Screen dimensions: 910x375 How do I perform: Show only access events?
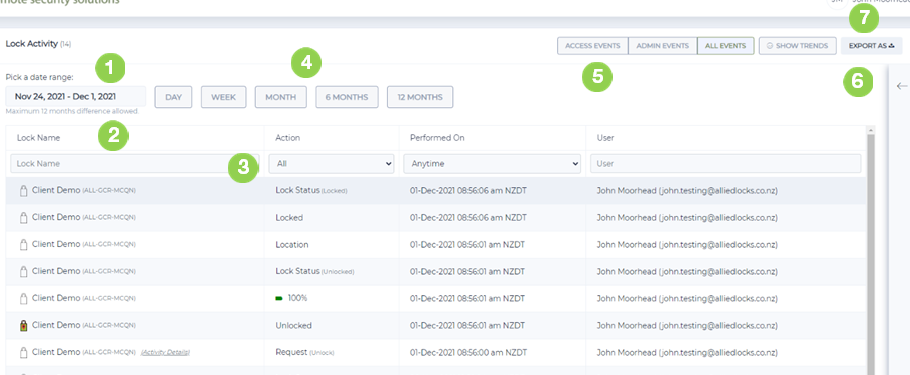[x=593, y=46]
